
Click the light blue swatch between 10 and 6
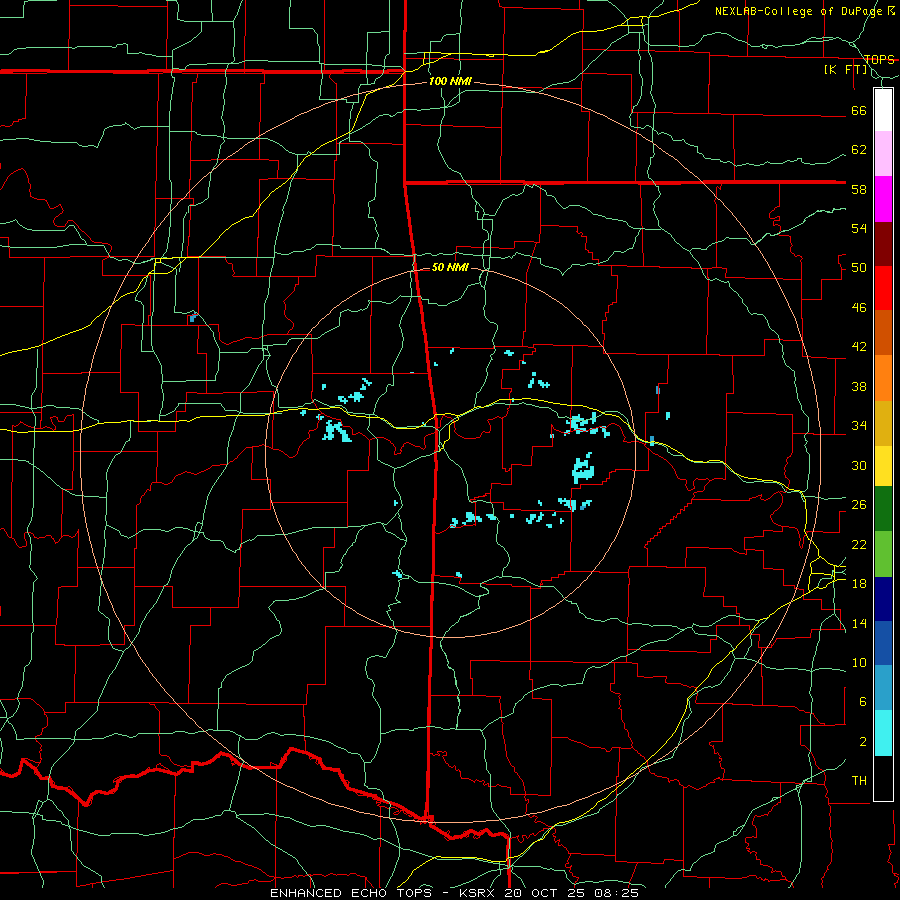coord(883,688)
